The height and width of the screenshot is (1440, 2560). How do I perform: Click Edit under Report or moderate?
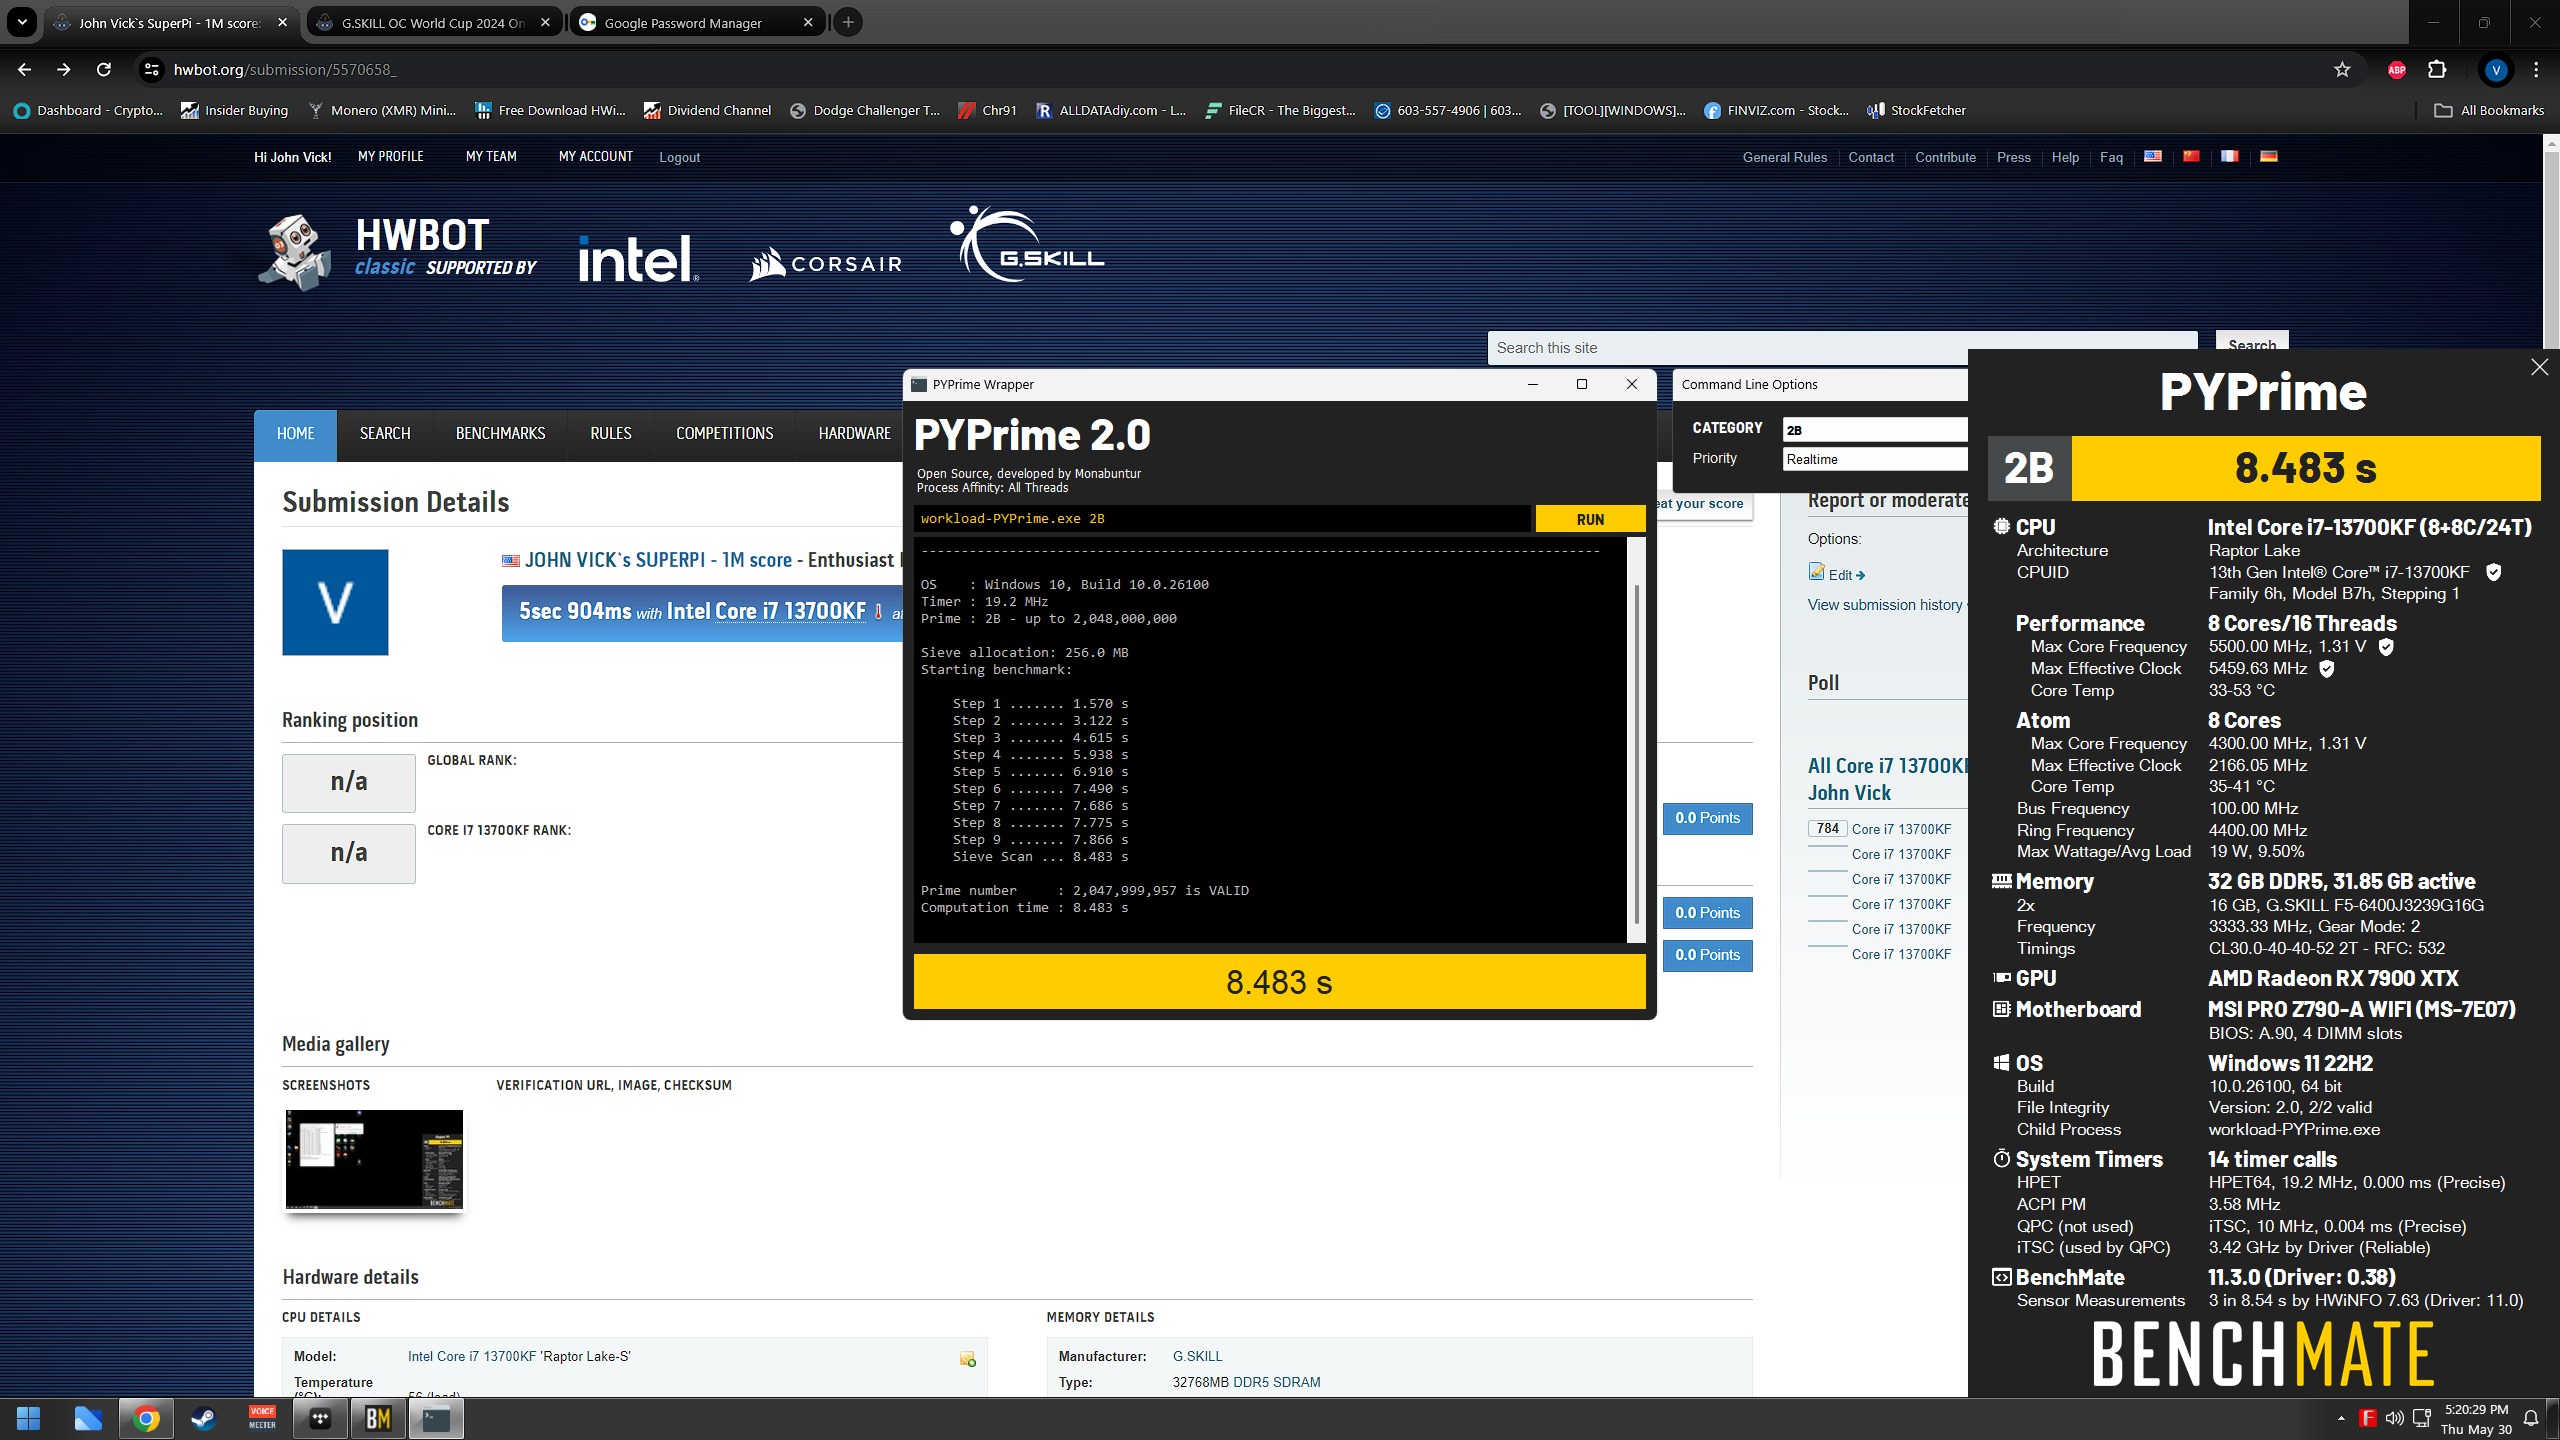point(1837,574)
